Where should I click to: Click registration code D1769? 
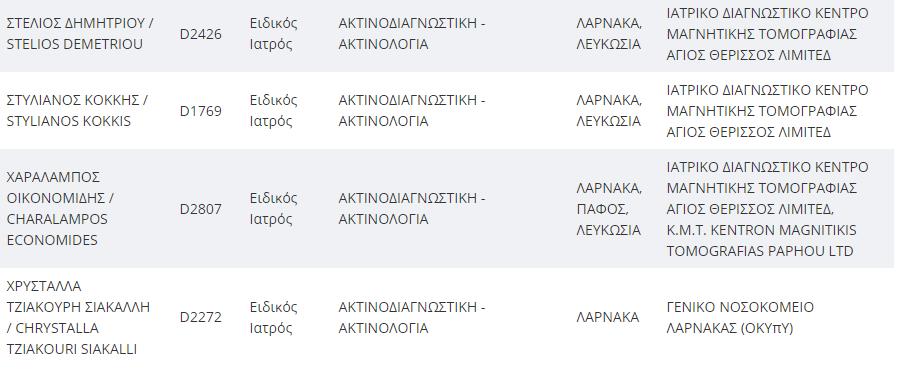(200, 111)
